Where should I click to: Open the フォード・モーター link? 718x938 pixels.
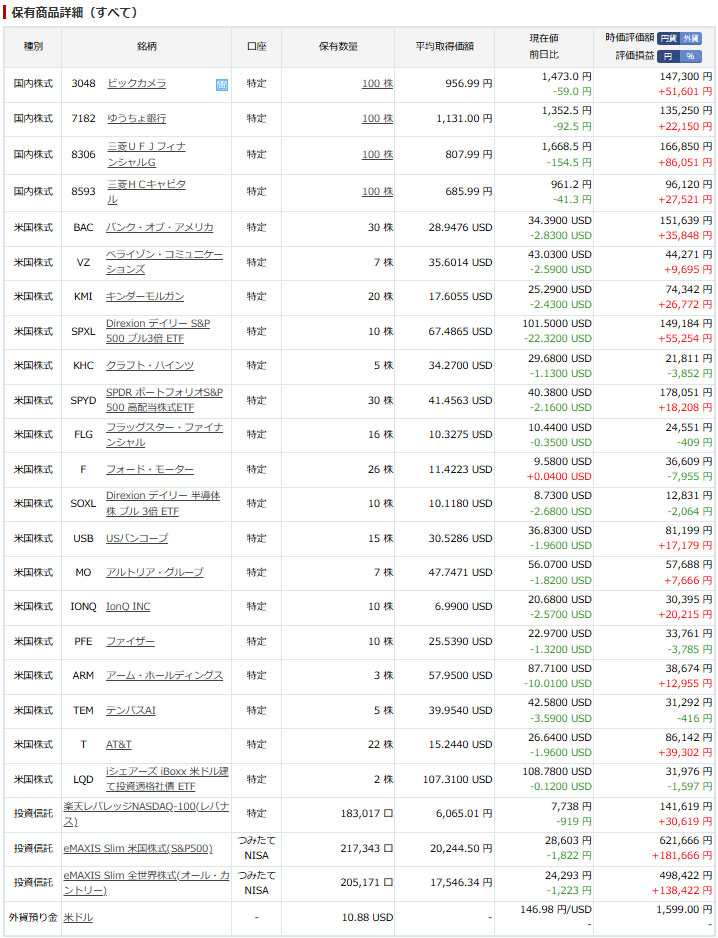pos(150,469)
